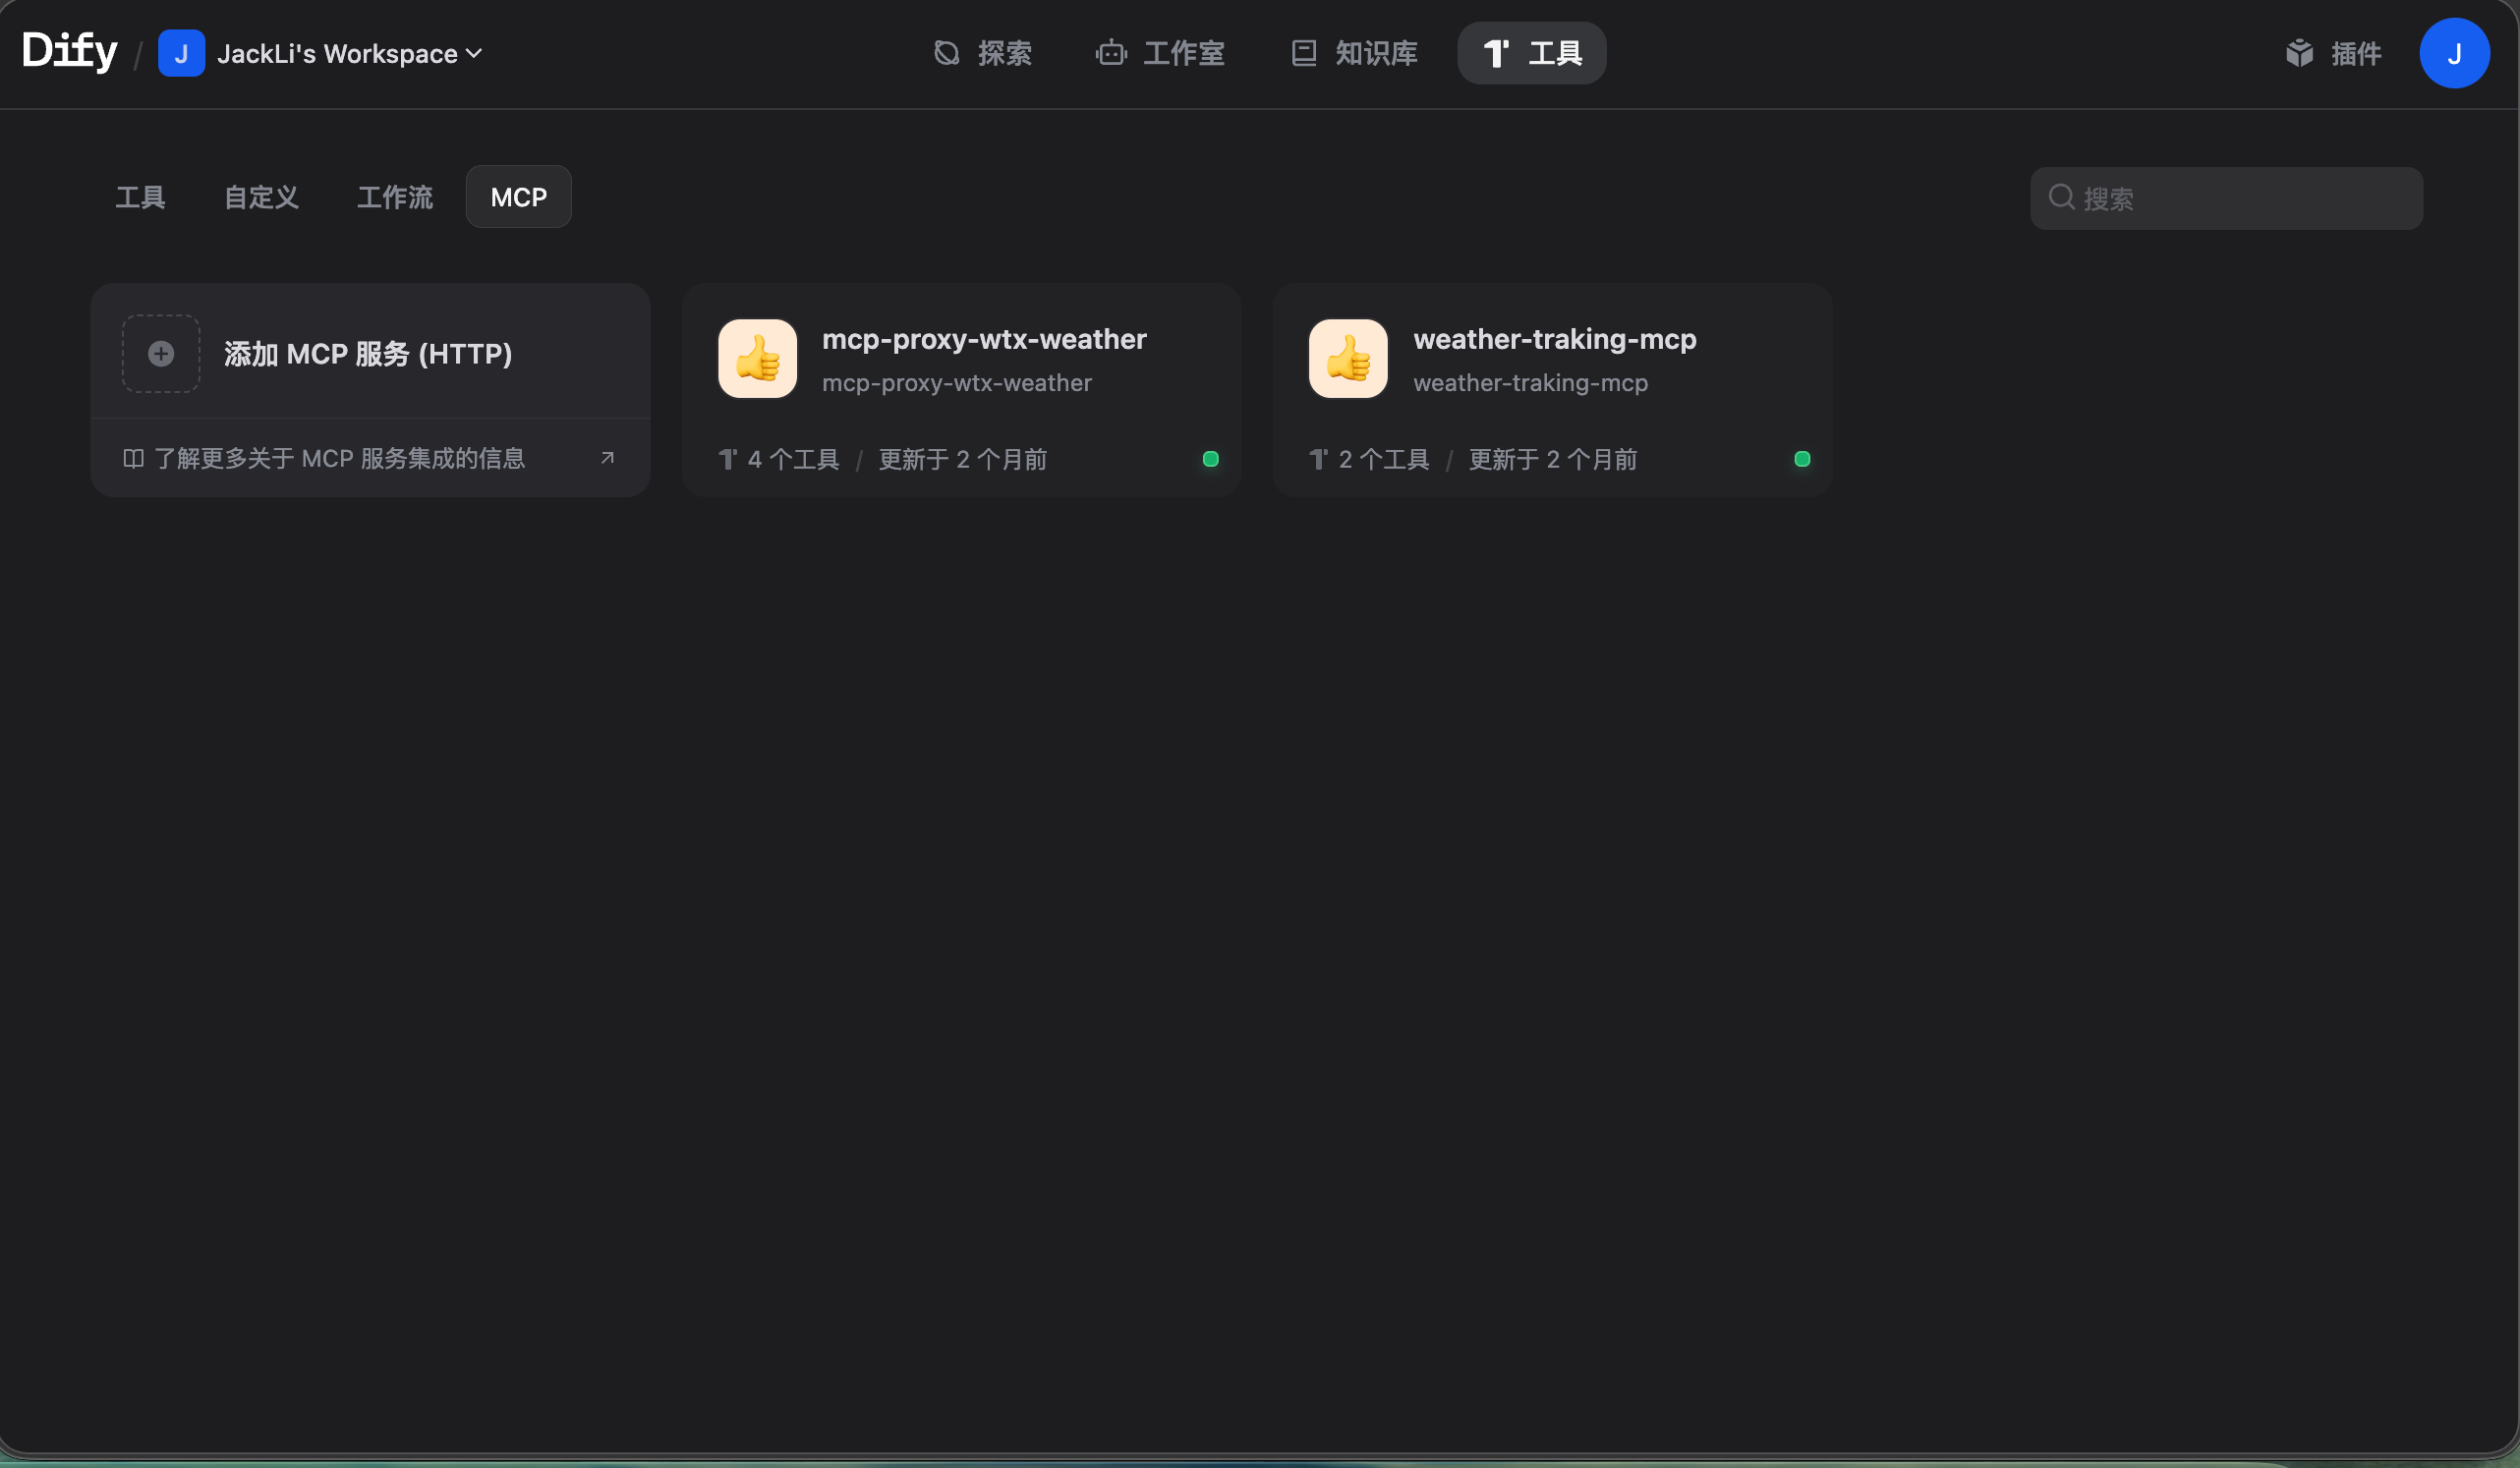Click thumbs-up icon of mcp-proxy-wtx-weather
The image size is (2520, 1468).
coord(757,358)
